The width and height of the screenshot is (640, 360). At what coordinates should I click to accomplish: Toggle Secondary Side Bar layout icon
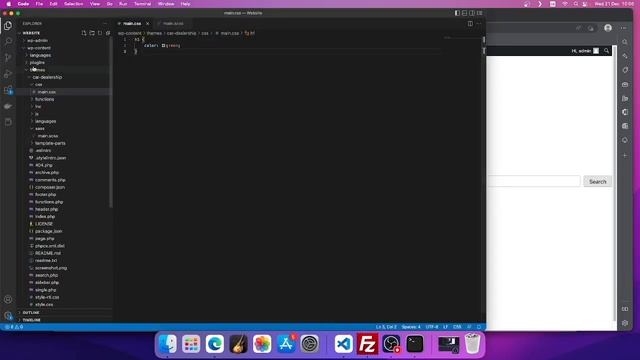click(472, 13)
